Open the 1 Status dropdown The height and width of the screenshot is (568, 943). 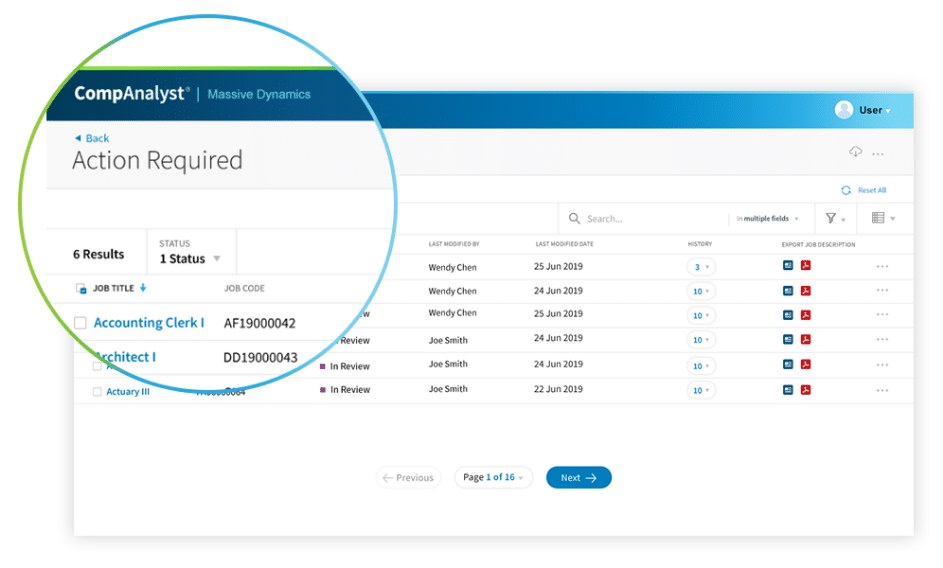pyautogui.click(x=190, y=259)
